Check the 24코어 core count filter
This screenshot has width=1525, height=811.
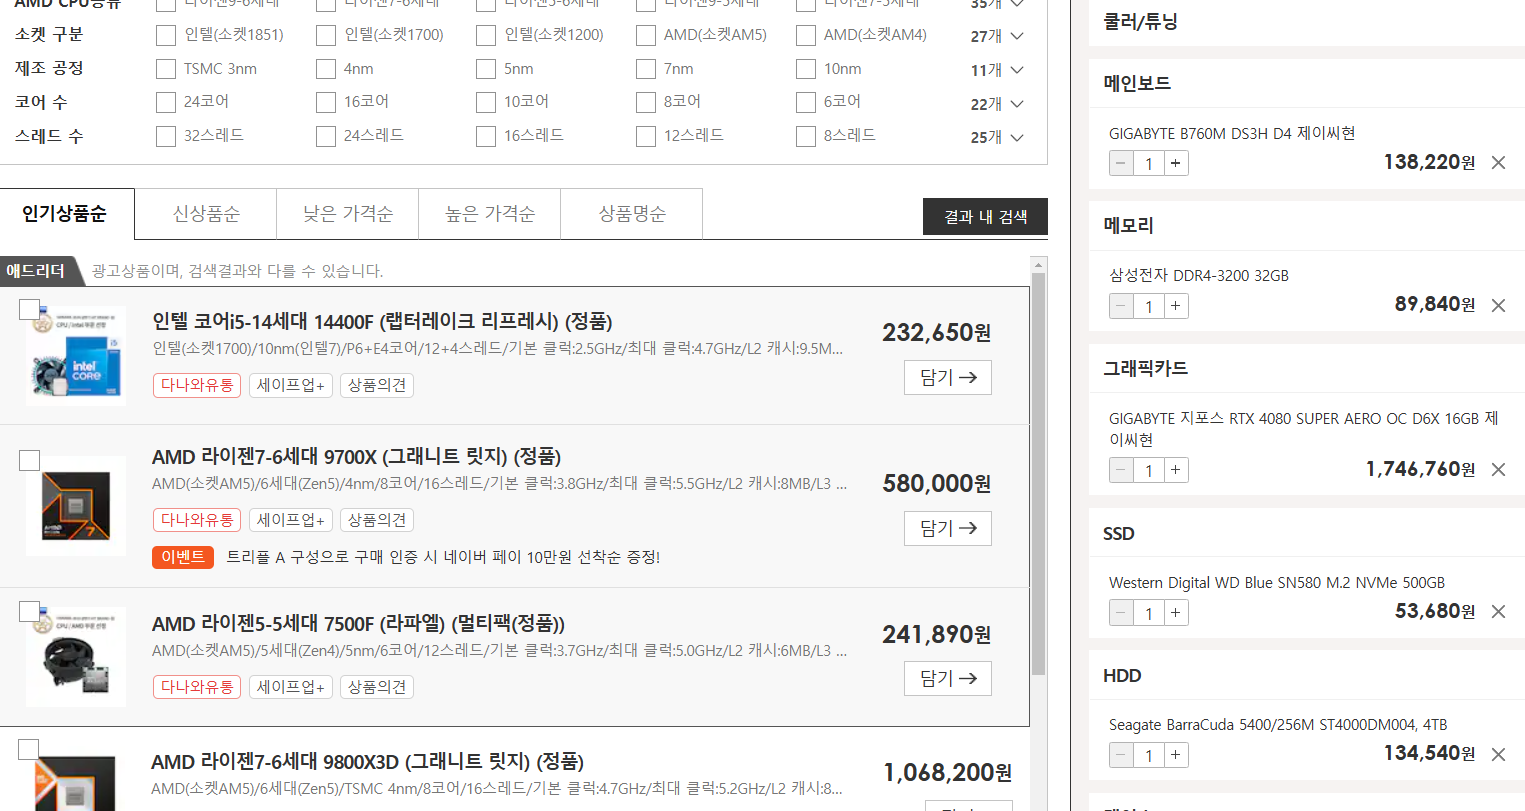point(166,102)
